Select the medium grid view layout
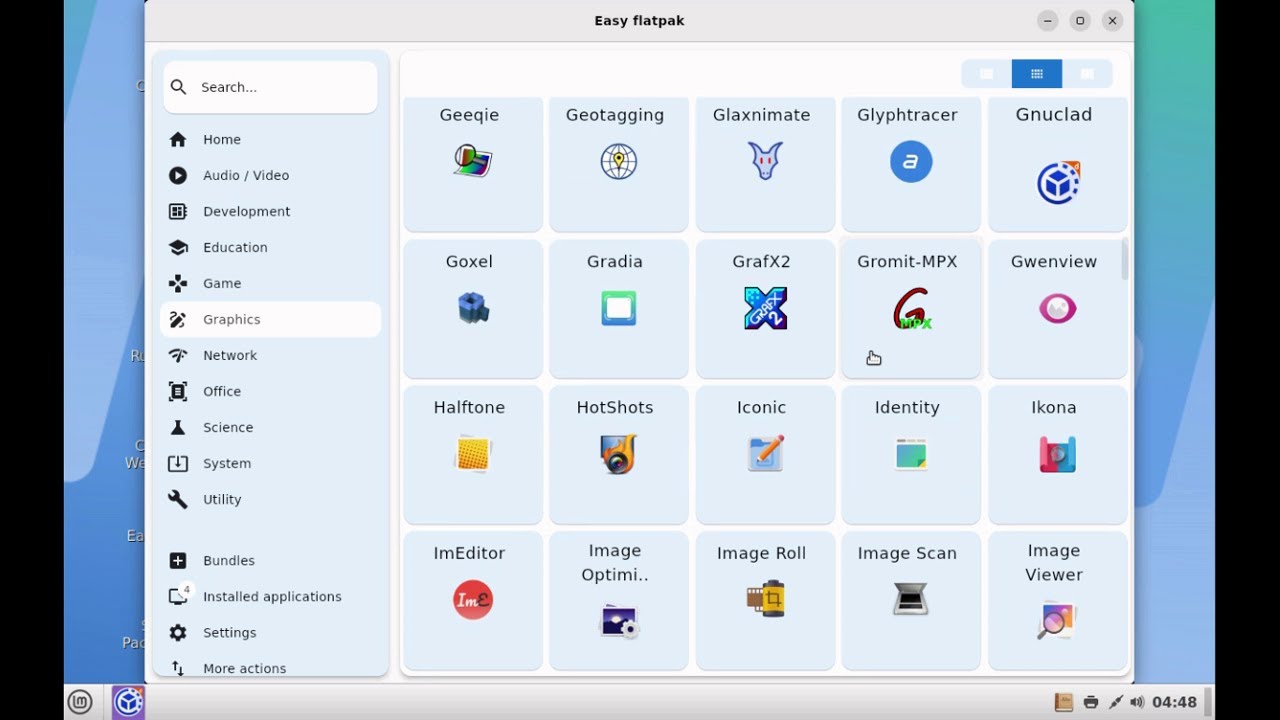The image size is (1280, 720). (x=1037, y=74)
